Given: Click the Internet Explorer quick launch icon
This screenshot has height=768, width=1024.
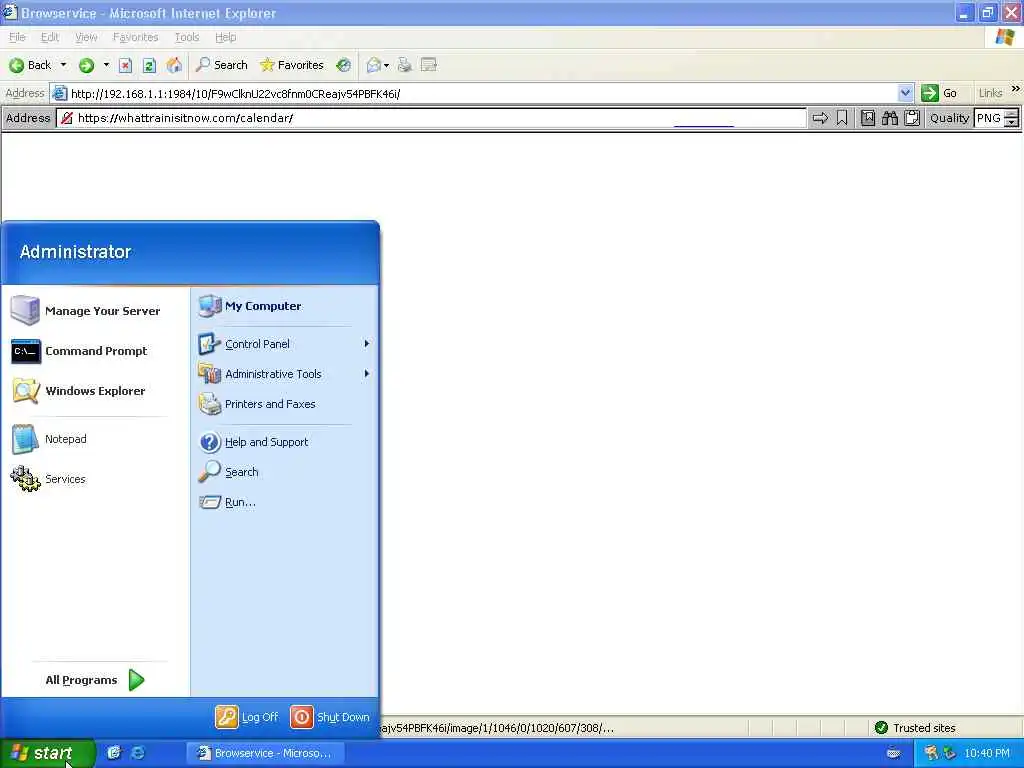Looking at the screenshot, I should click(x=138, y=753).
